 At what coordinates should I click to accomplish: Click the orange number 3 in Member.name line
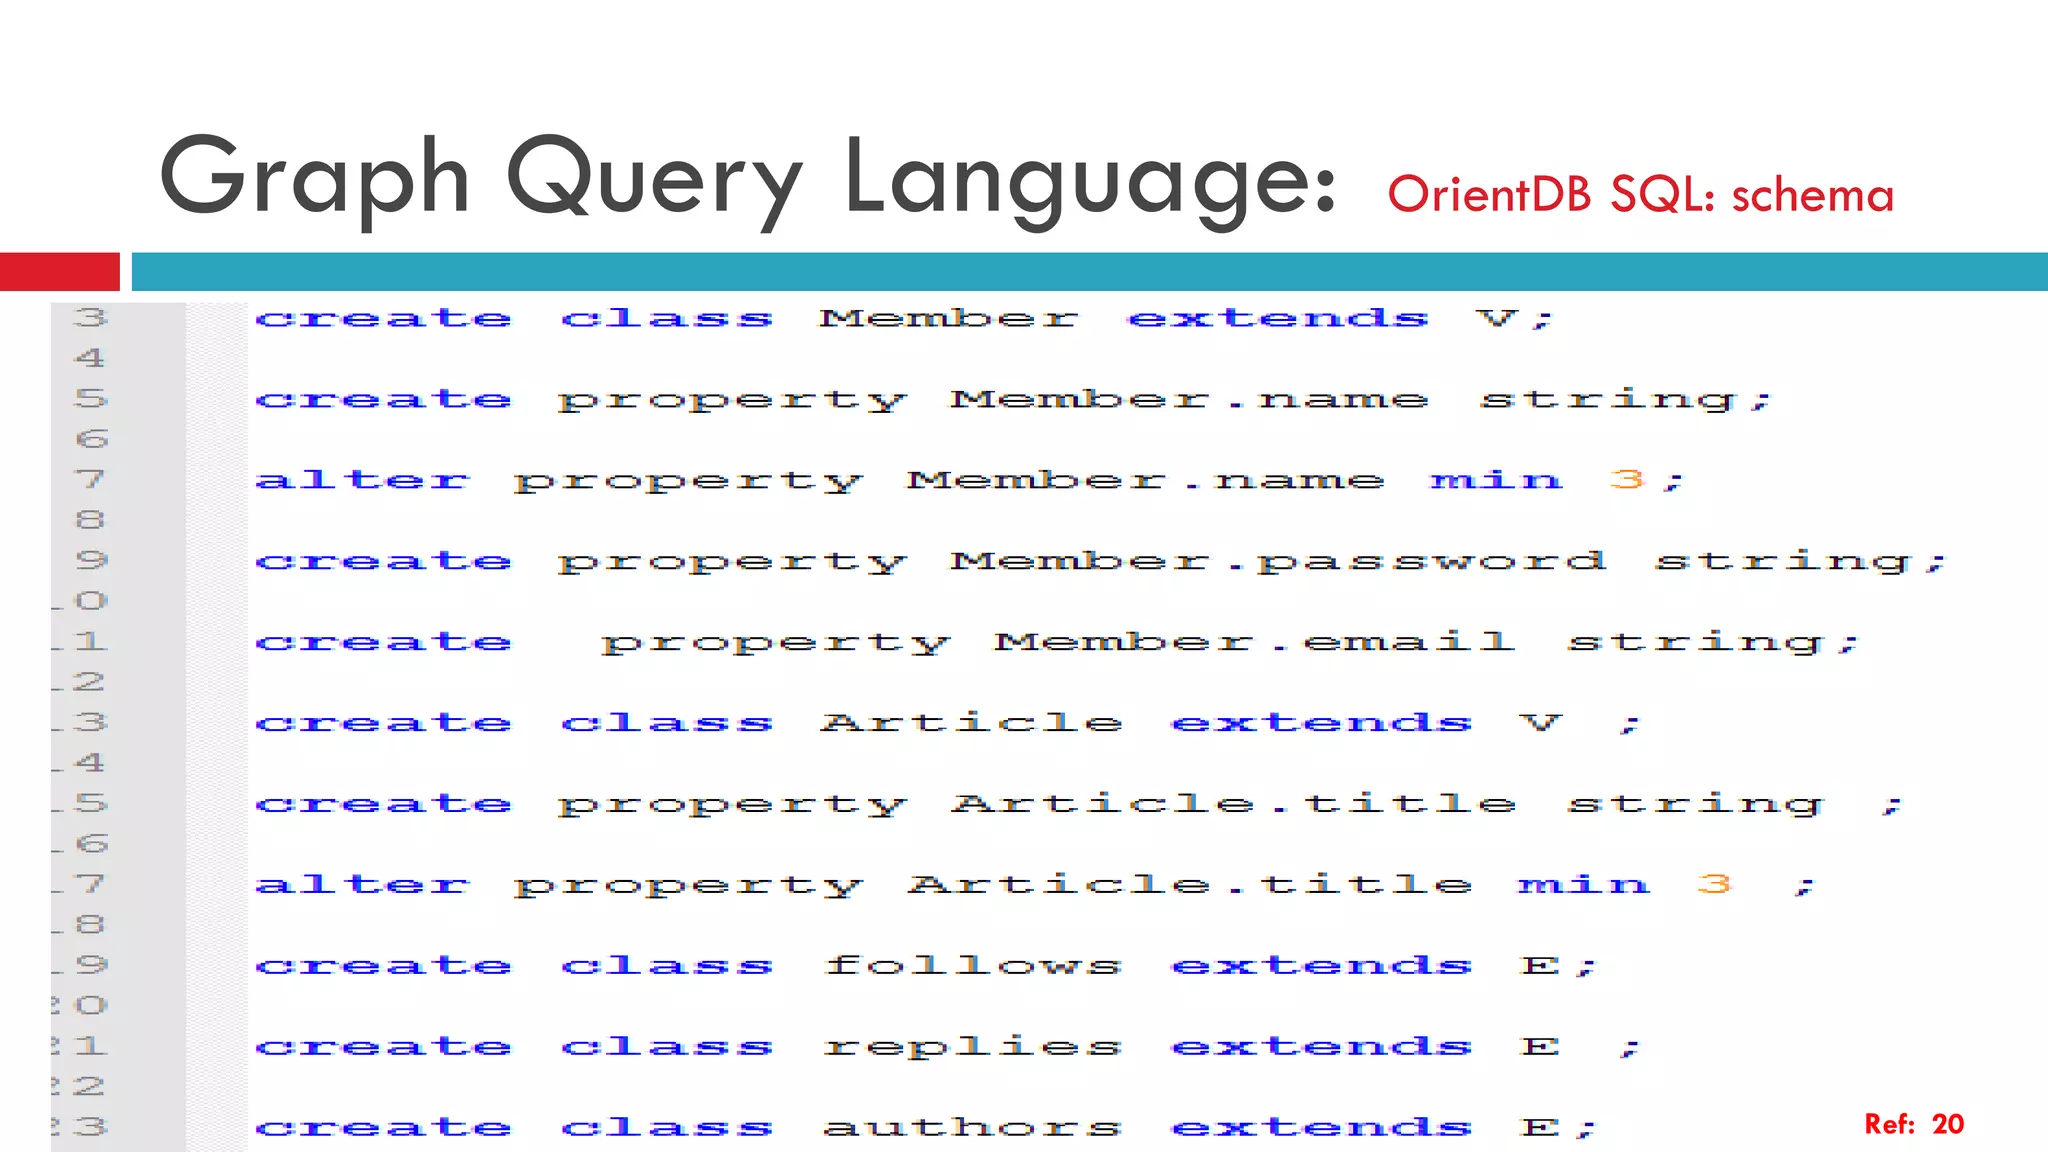[1628, 480]
